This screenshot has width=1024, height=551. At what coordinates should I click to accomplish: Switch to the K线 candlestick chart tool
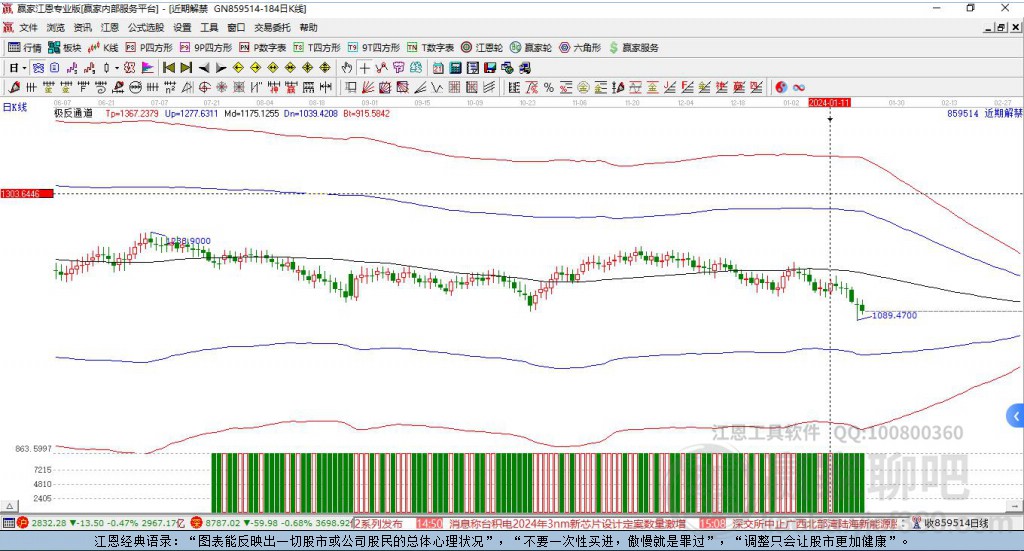point(104,47)
